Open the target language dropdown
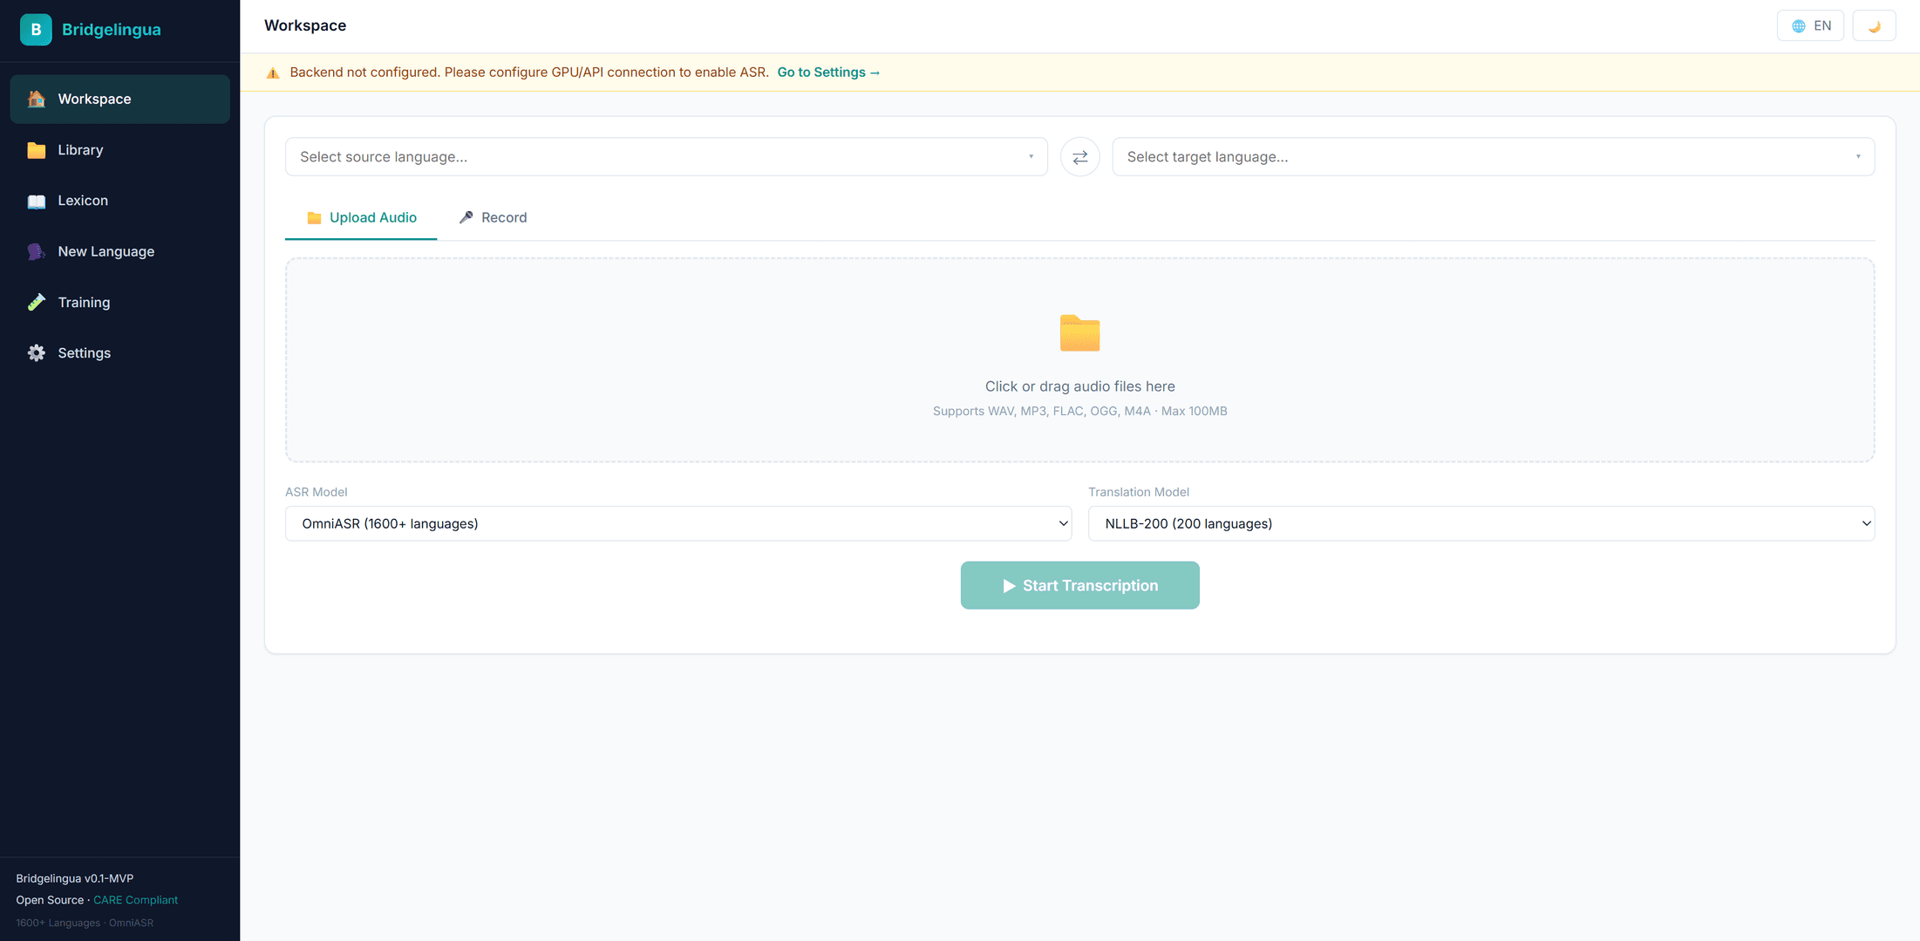Screen dimensions: 1920x941 click(1492, 157)
